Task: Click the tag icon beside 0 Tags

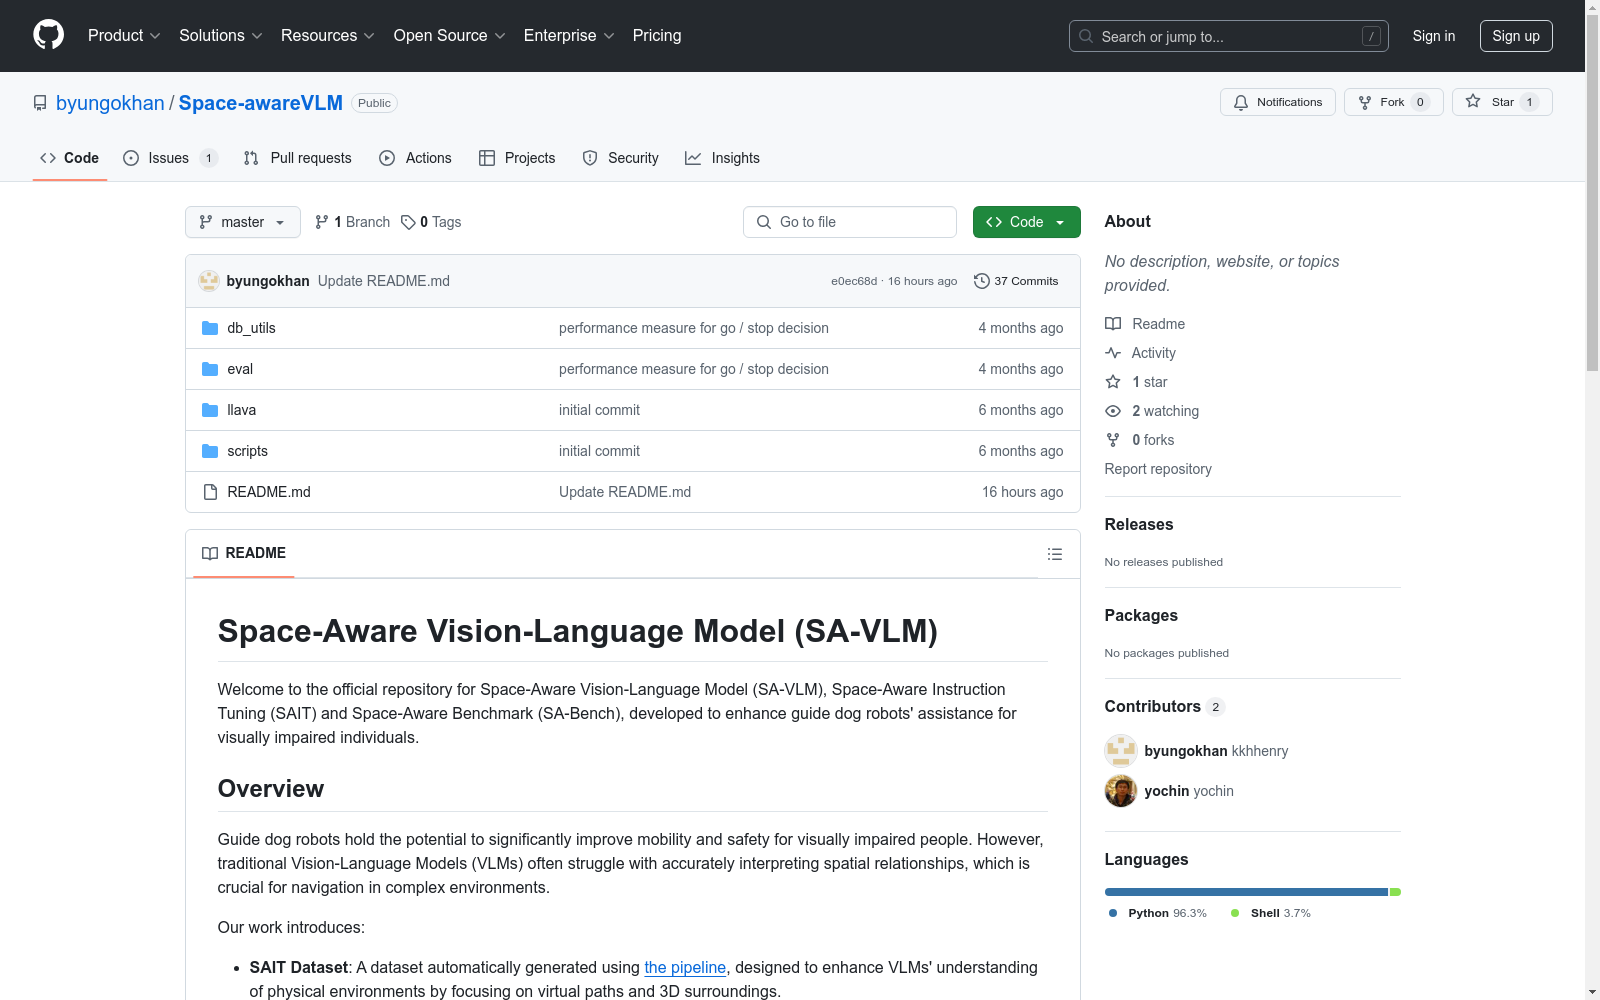Action: pyautogui.click(x=408, y=222)
